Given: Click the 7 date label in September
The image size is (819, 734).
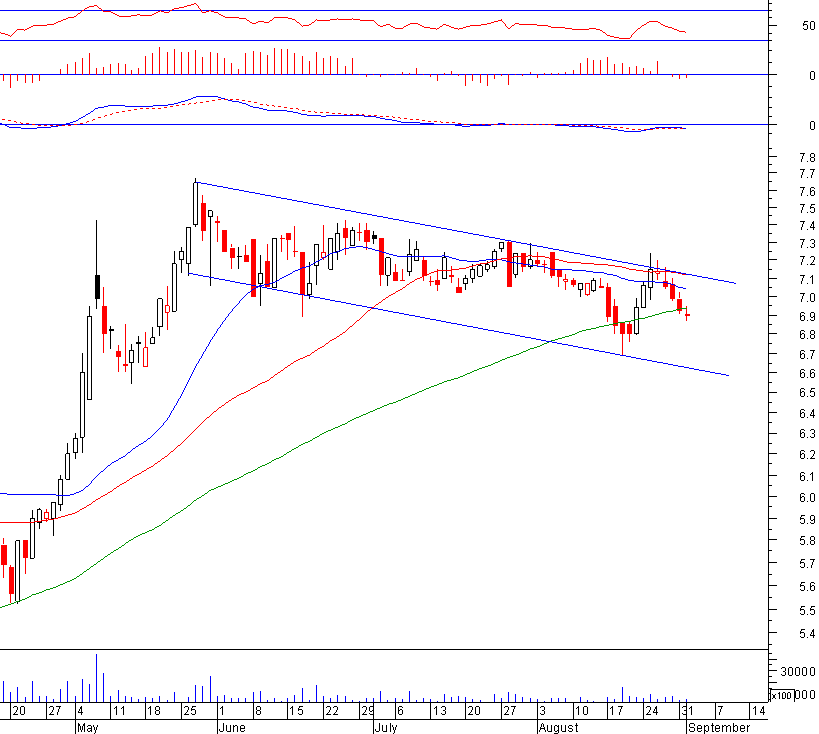Looking at the screenshot, I should click(x=720, y=710).
